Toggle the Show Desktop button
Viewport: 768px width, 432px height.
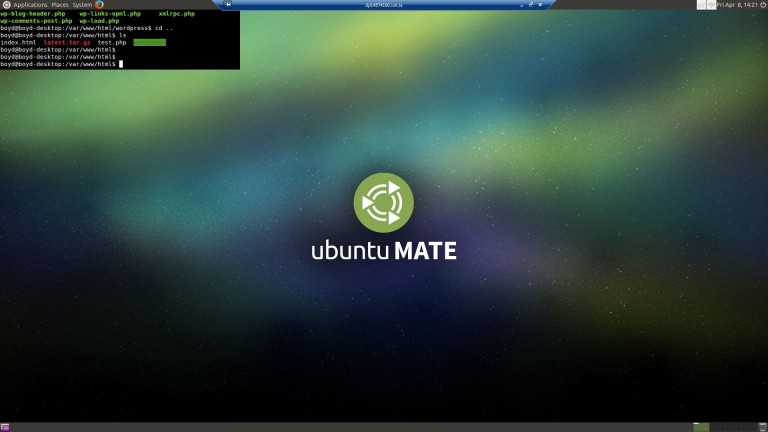[x=5, y=427]
